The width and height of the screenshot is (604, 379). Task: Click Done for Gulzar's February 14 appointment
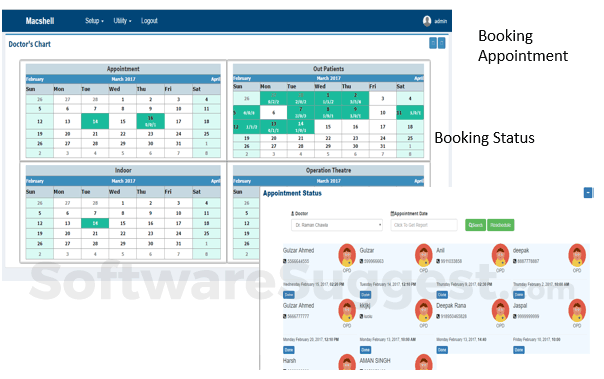pyautogui.click(x=365, y=295)
